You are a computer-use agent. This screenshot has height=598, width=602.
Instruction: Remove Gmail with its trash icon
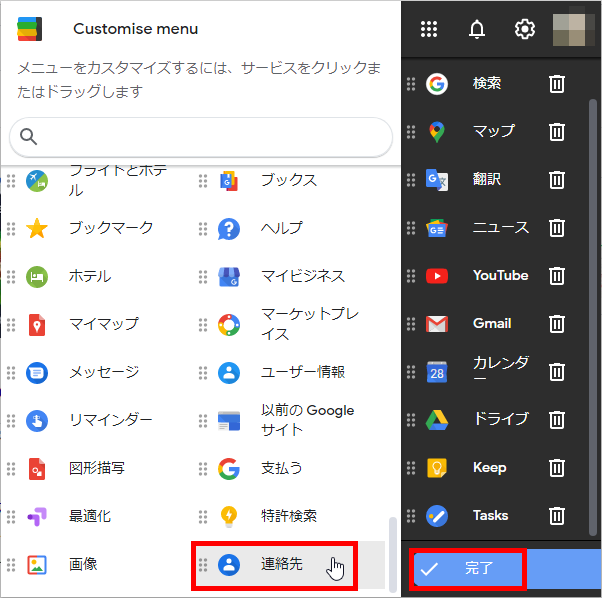(x=557, y=324)
